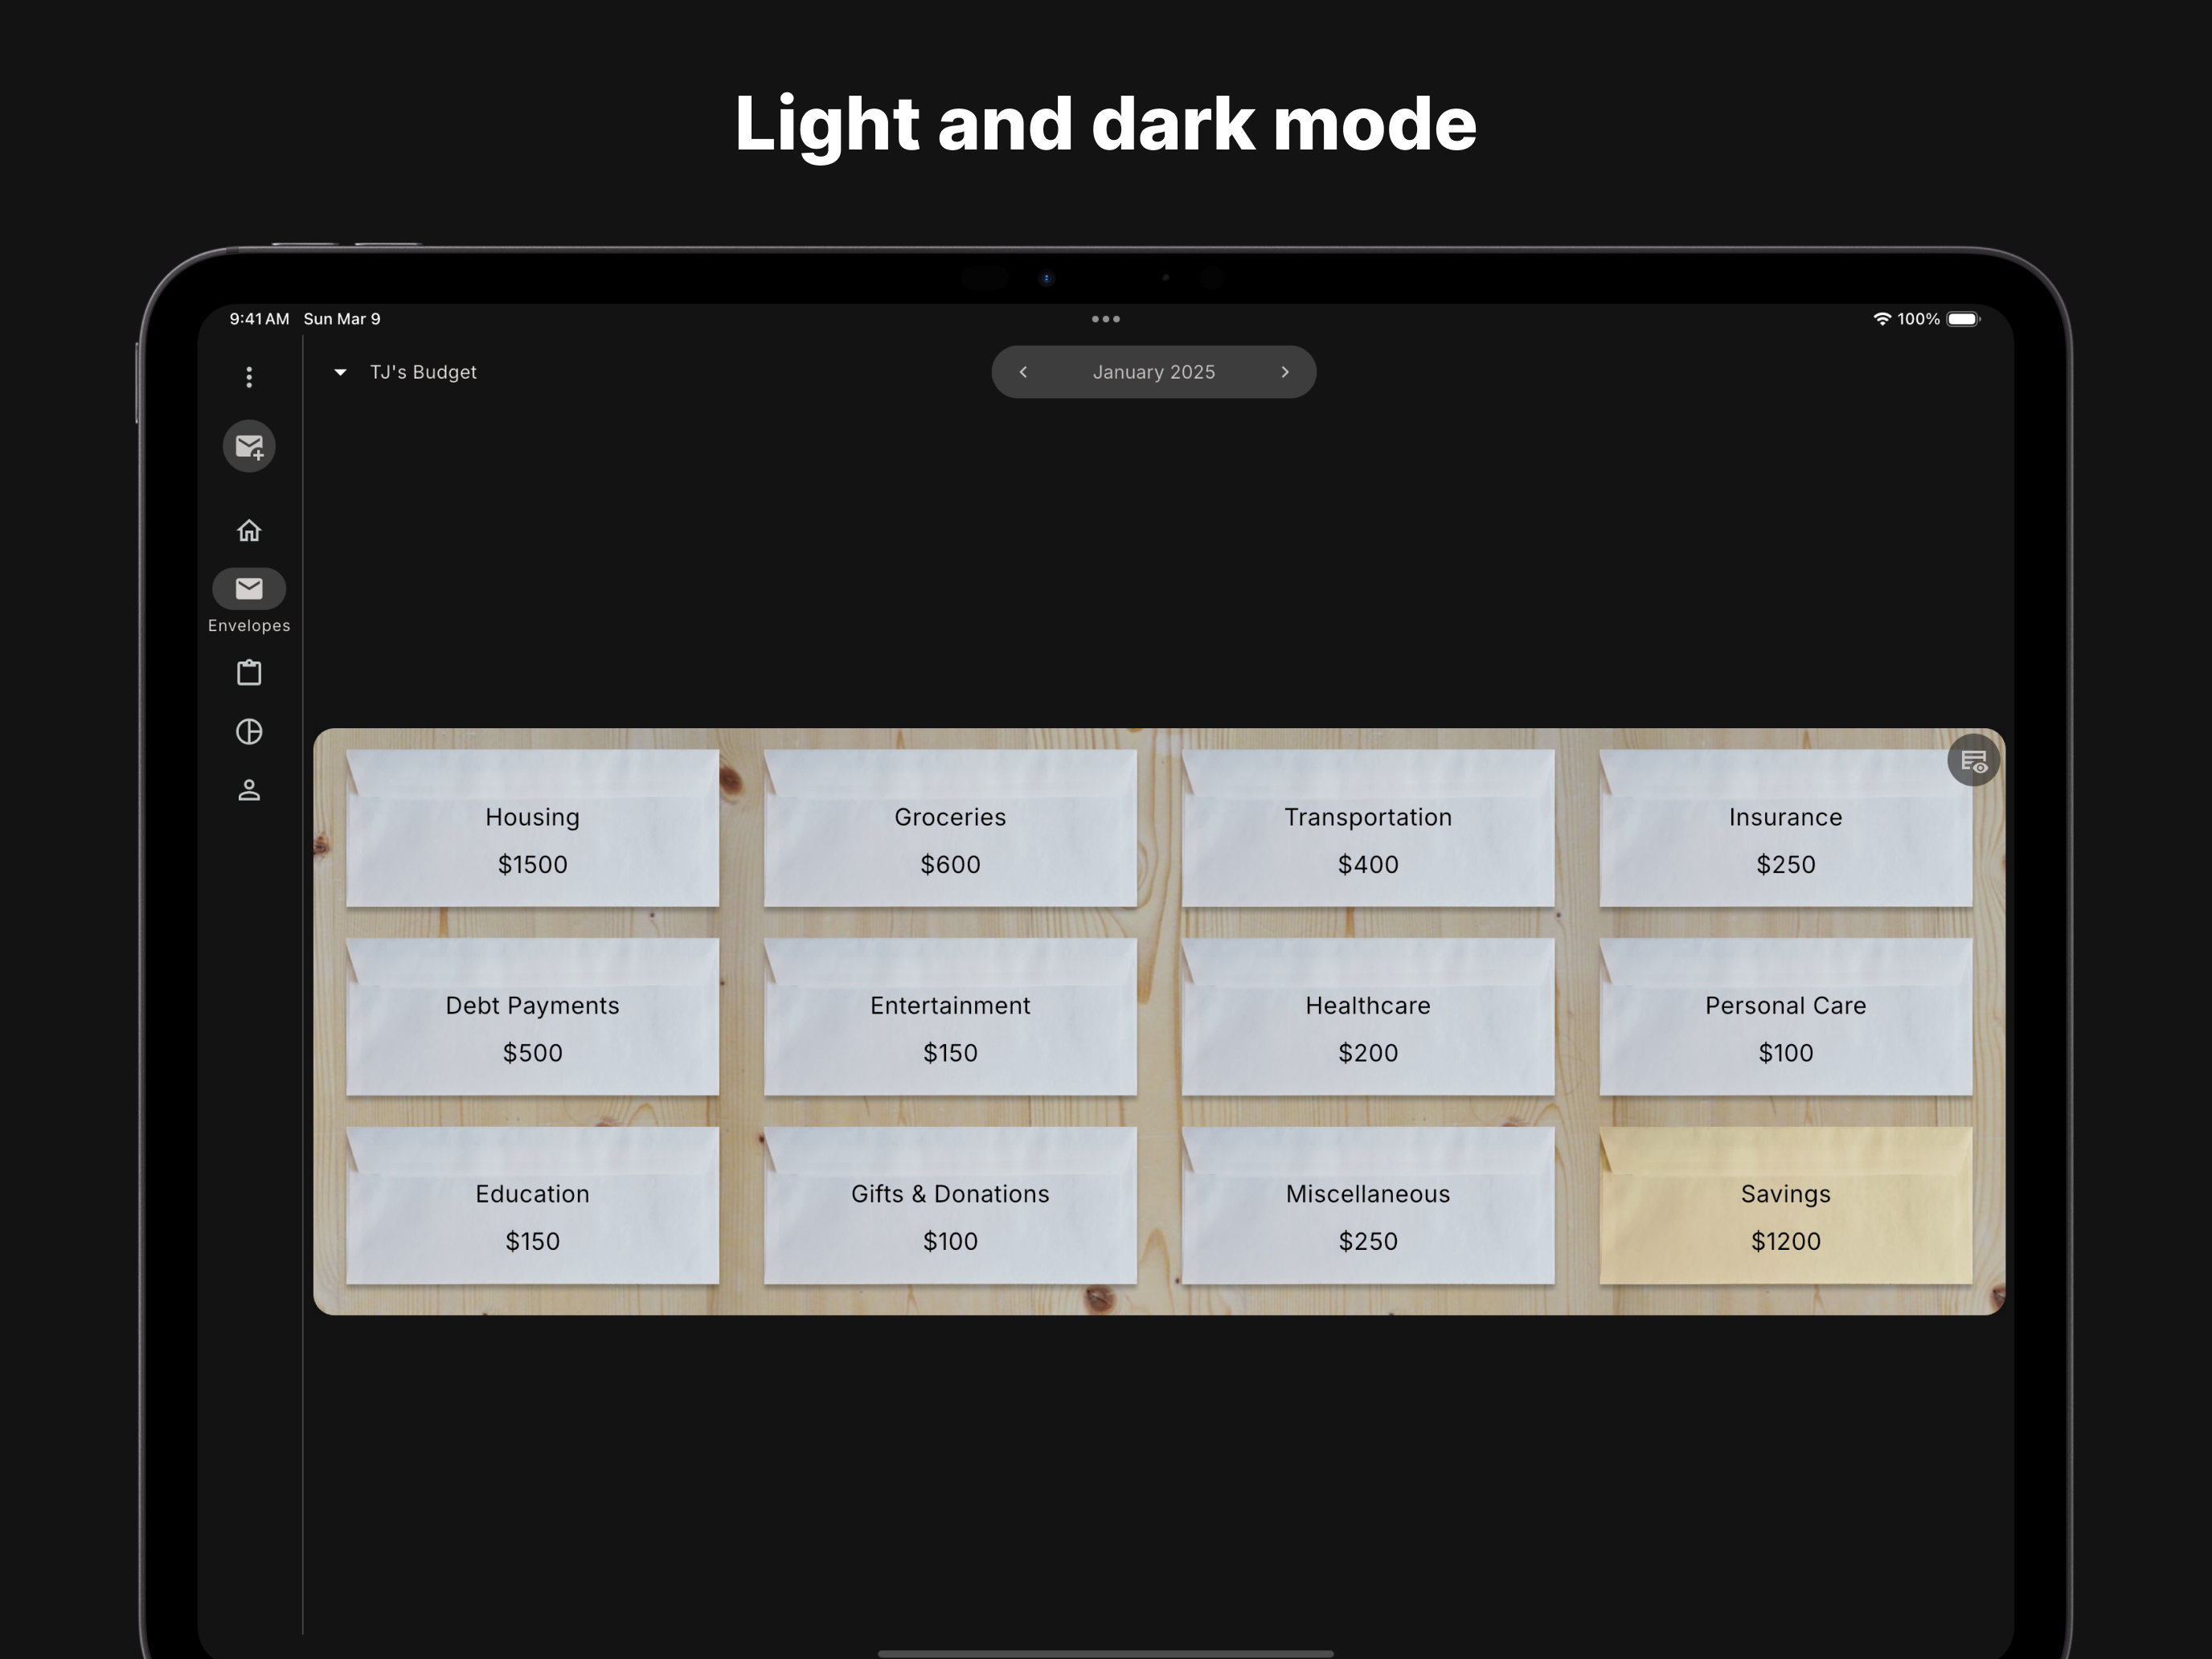The image size is (2212, 1659).
Task: Tap the iPad multitasking three-dots
Action: [1105, 319]
